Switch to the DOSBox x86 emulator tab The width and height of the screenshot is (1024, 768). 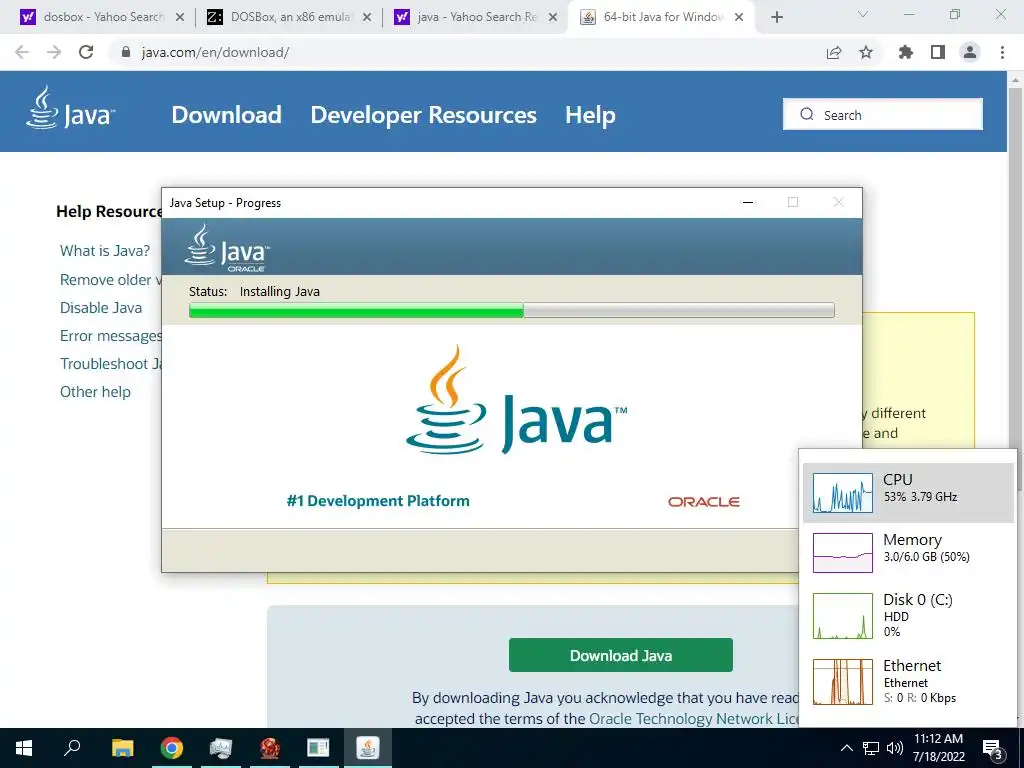[287, 17]
